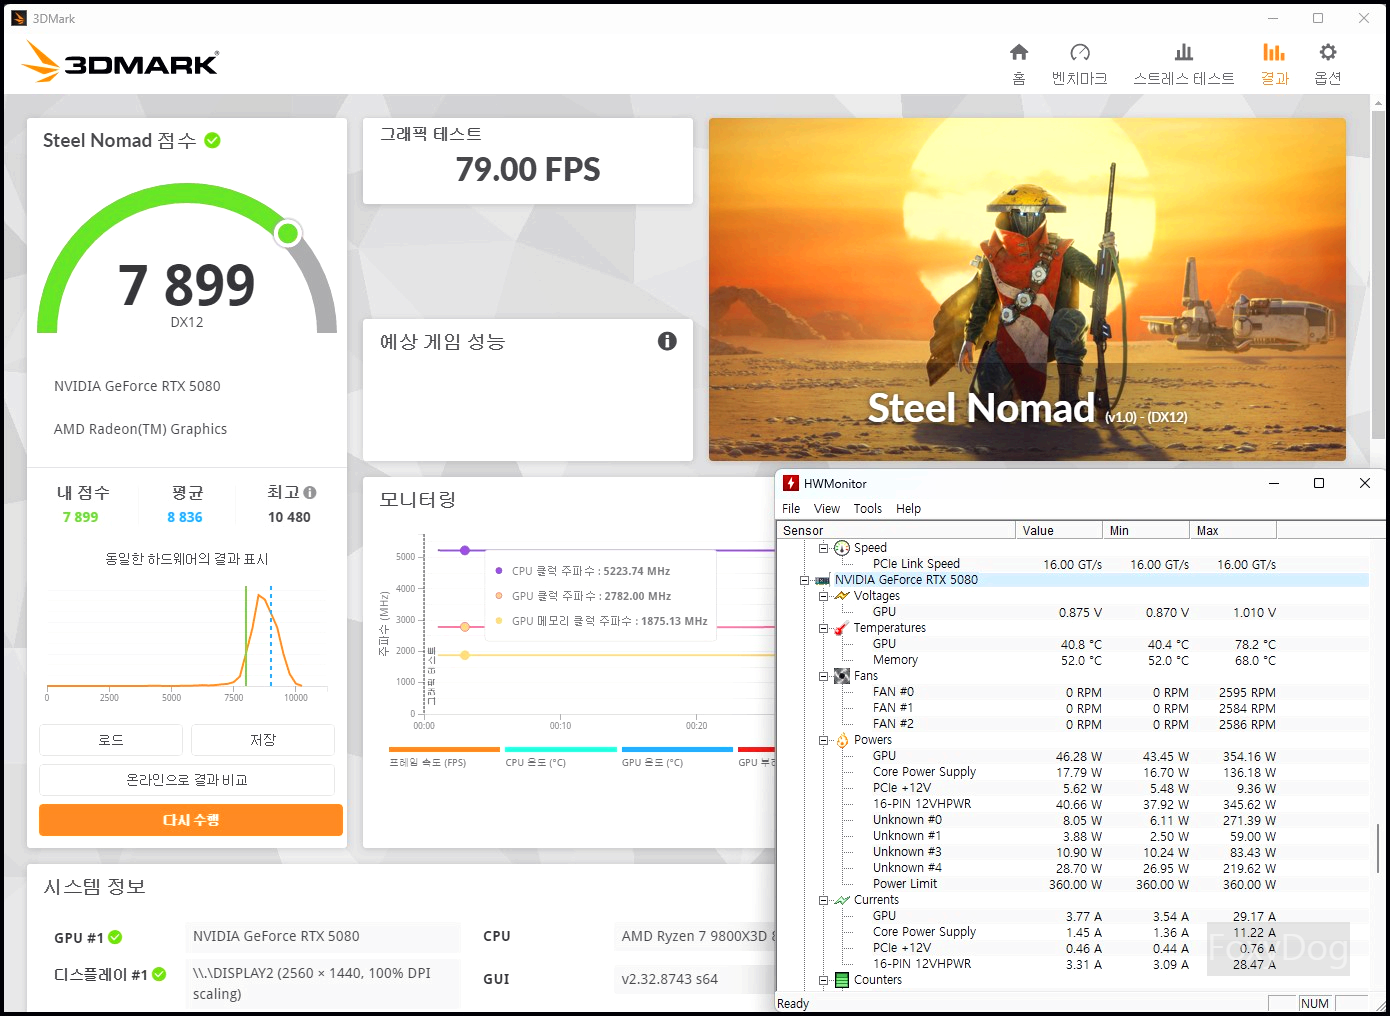Click the Voltages icon in HWMonitor tree
Screen dimensions: 1390x1016
tap(842, 596)
